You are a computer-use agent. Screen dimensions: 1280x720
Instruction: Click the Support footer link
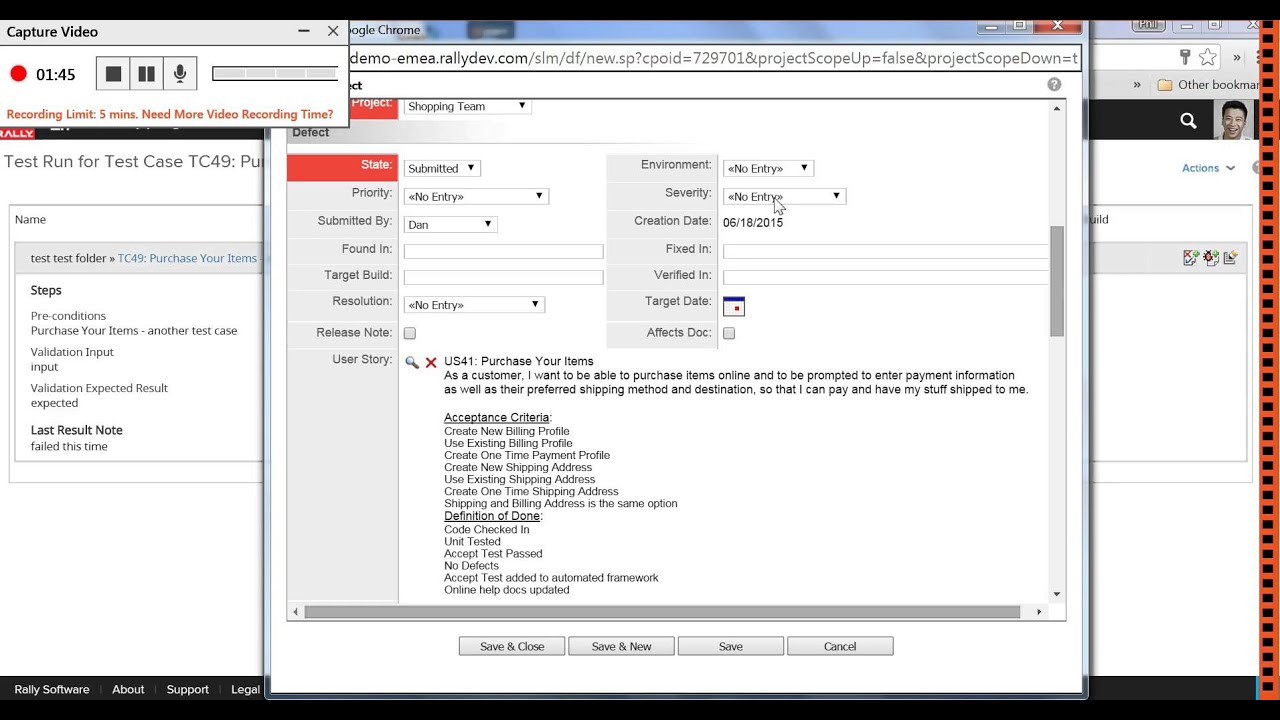(188, 689)
